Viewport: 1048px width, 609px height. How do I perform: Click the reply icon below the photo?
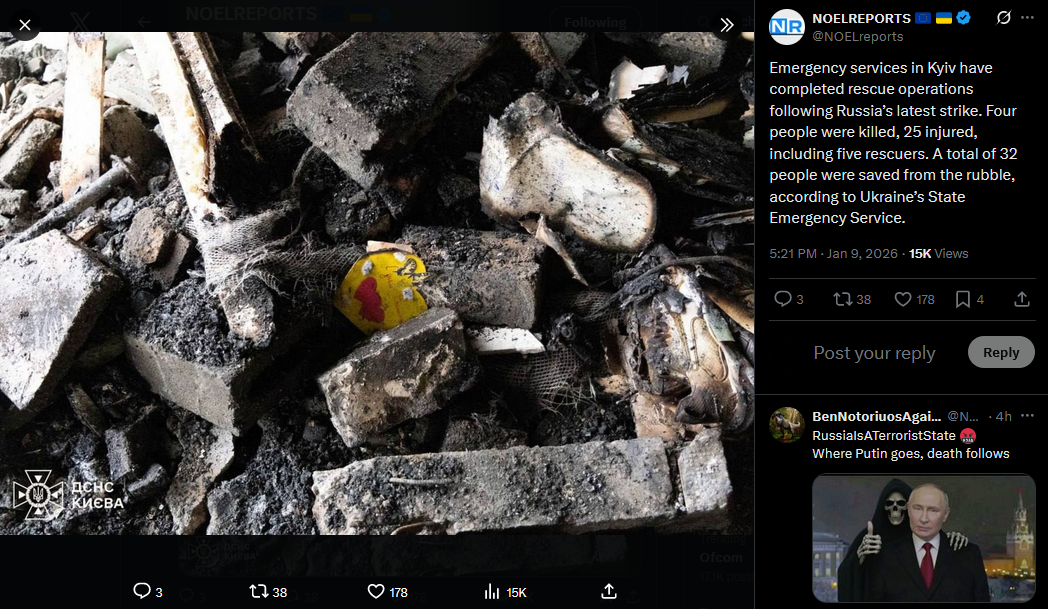[x=142, y=591]
